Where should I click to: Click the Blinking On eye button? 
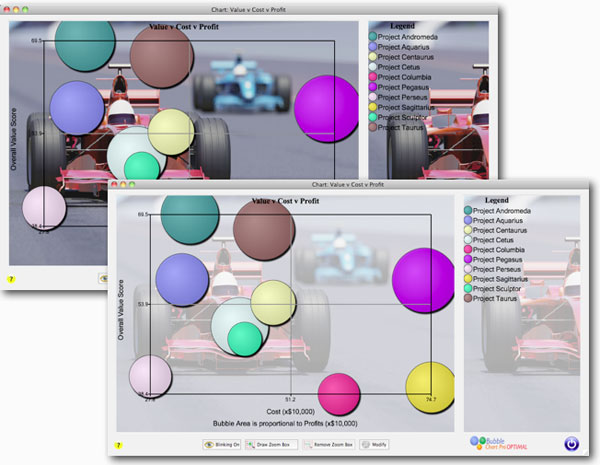222,443
